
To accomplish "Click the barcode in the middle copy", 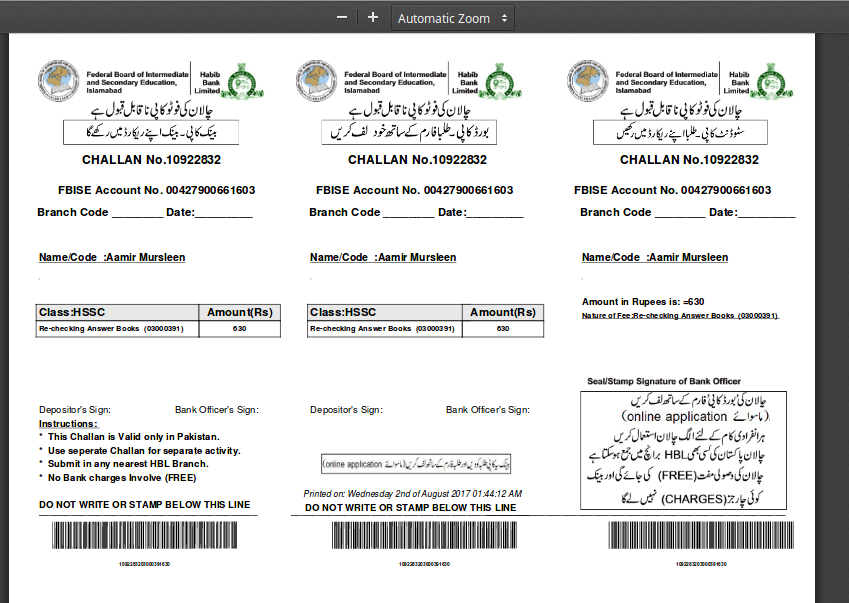I will click(424, 535).
